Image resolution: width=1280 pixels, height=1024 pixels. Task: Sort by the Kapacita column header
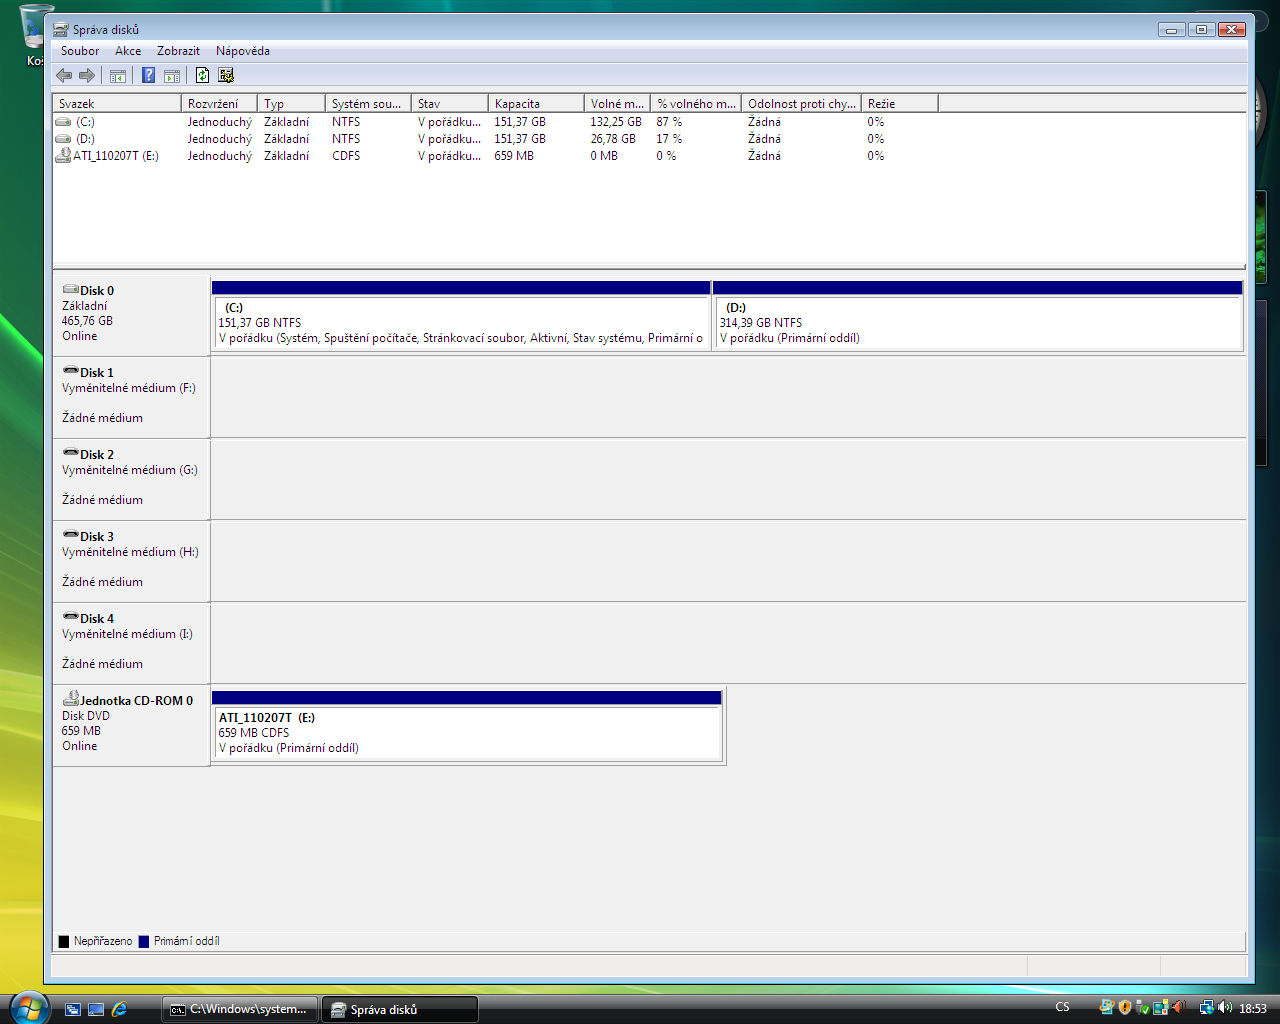(536, 104)
